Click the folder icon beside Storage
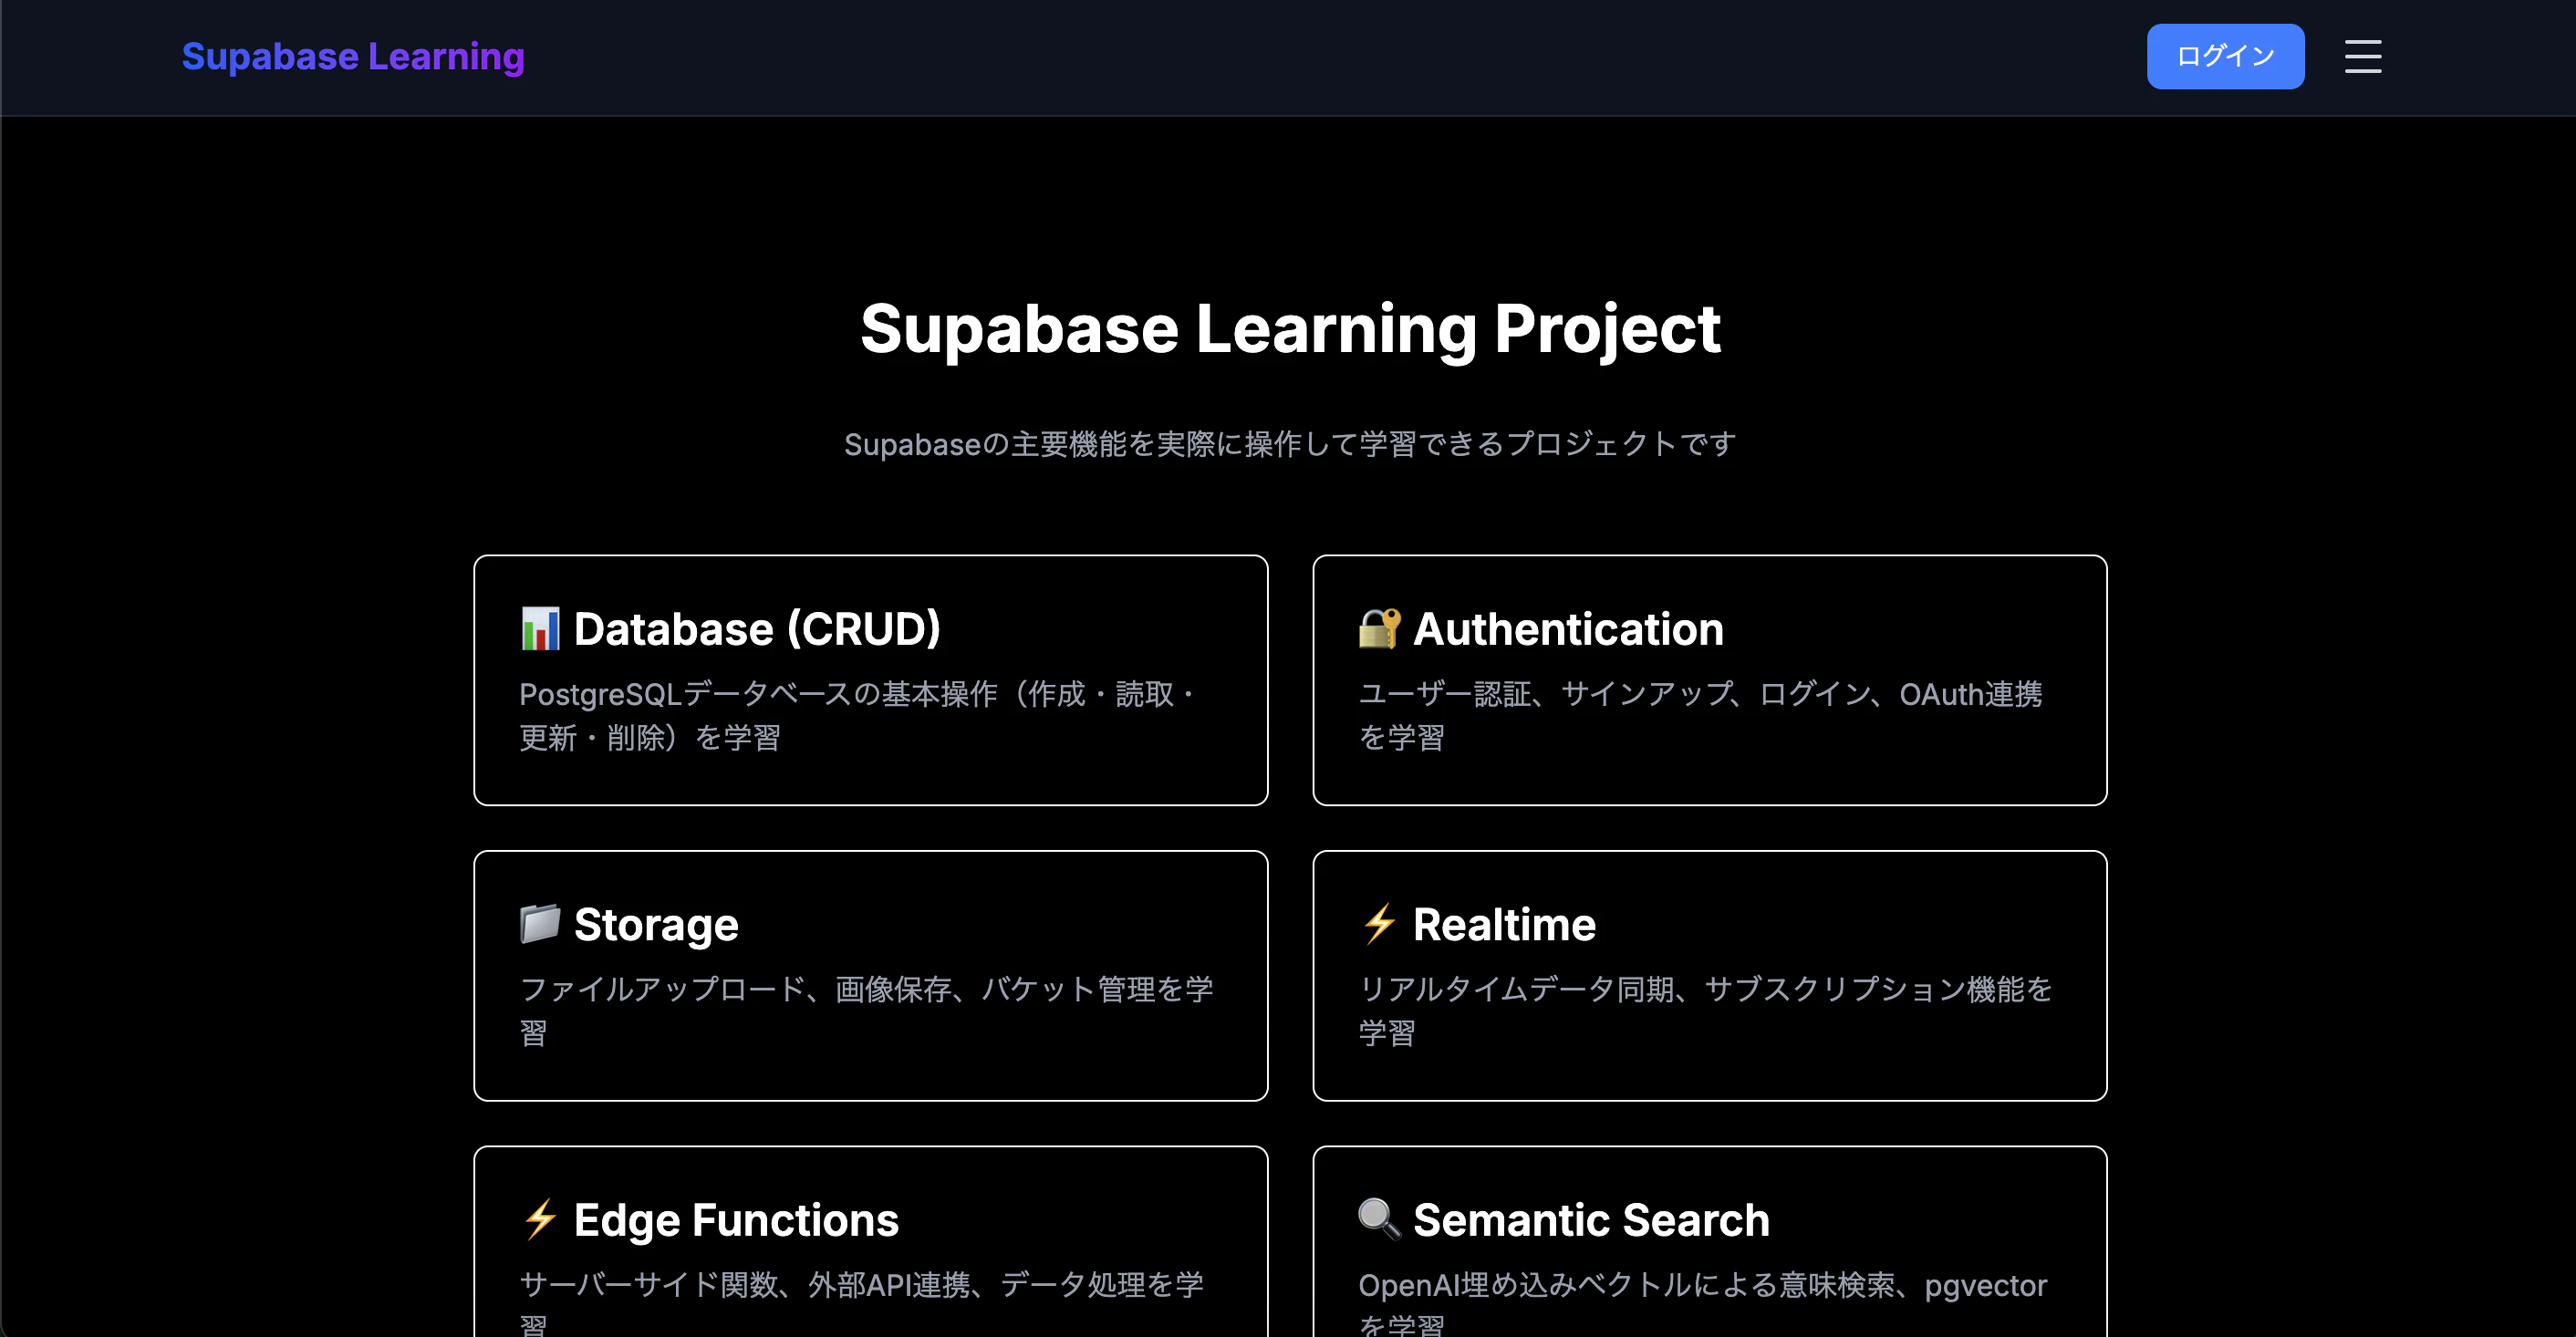This screenshot has width=2576, height=1337. coord(540,924)
